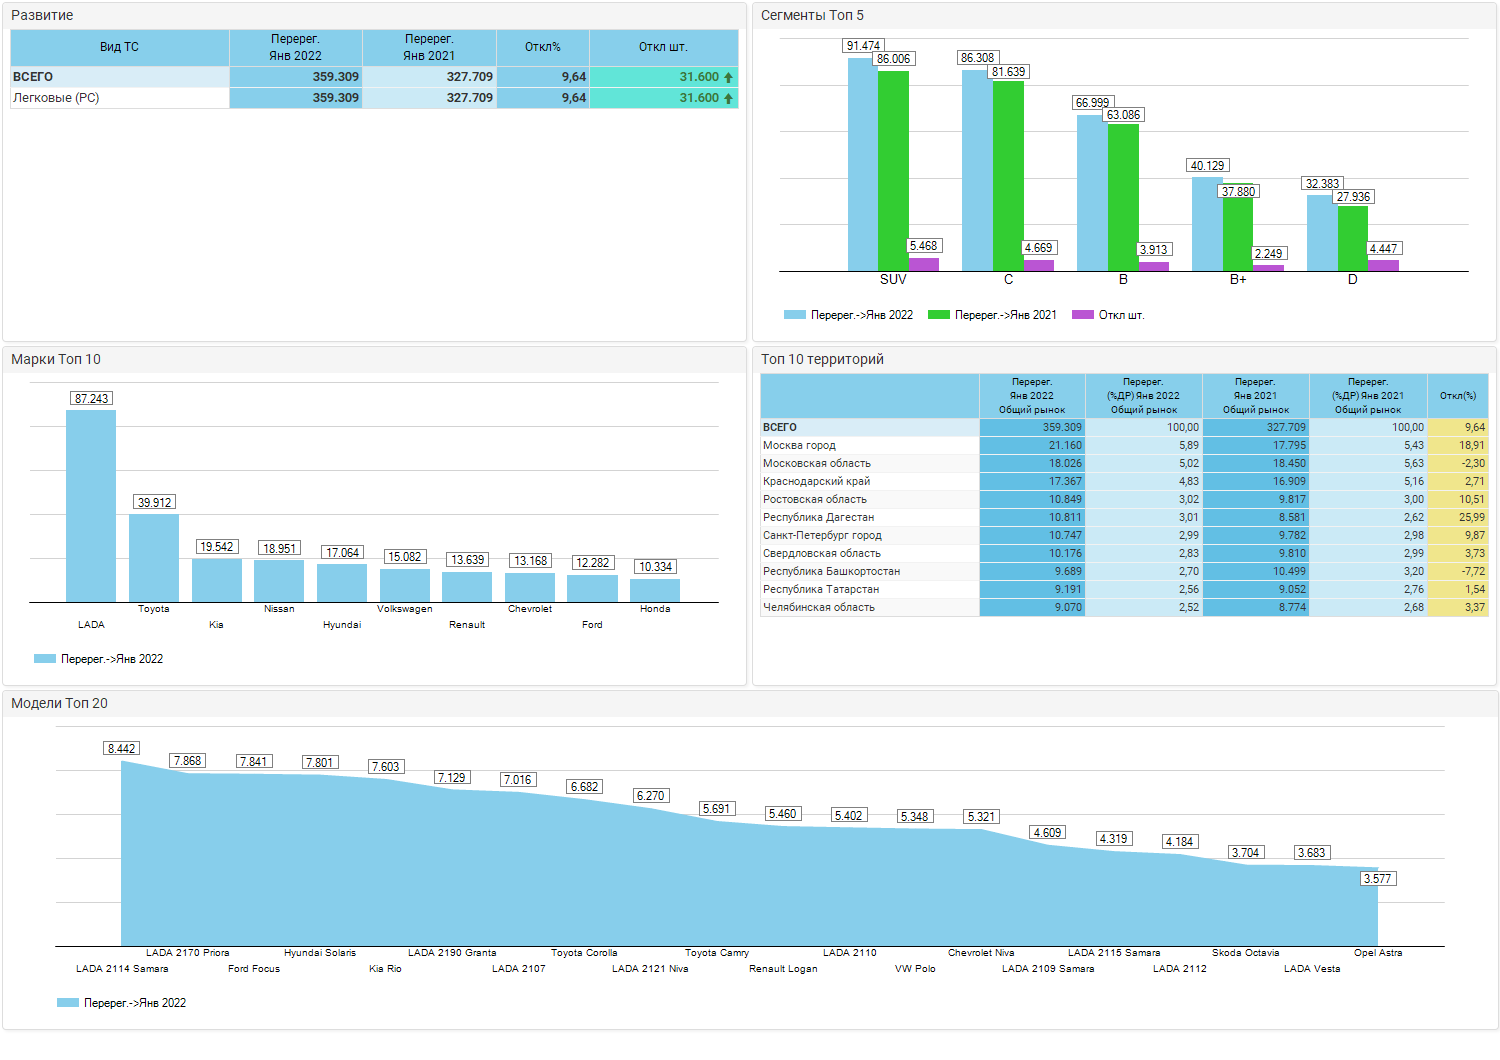Click the LADA 2114 Samara axis label
This screenshot has width=1500, height=1060.
point(122,969)
